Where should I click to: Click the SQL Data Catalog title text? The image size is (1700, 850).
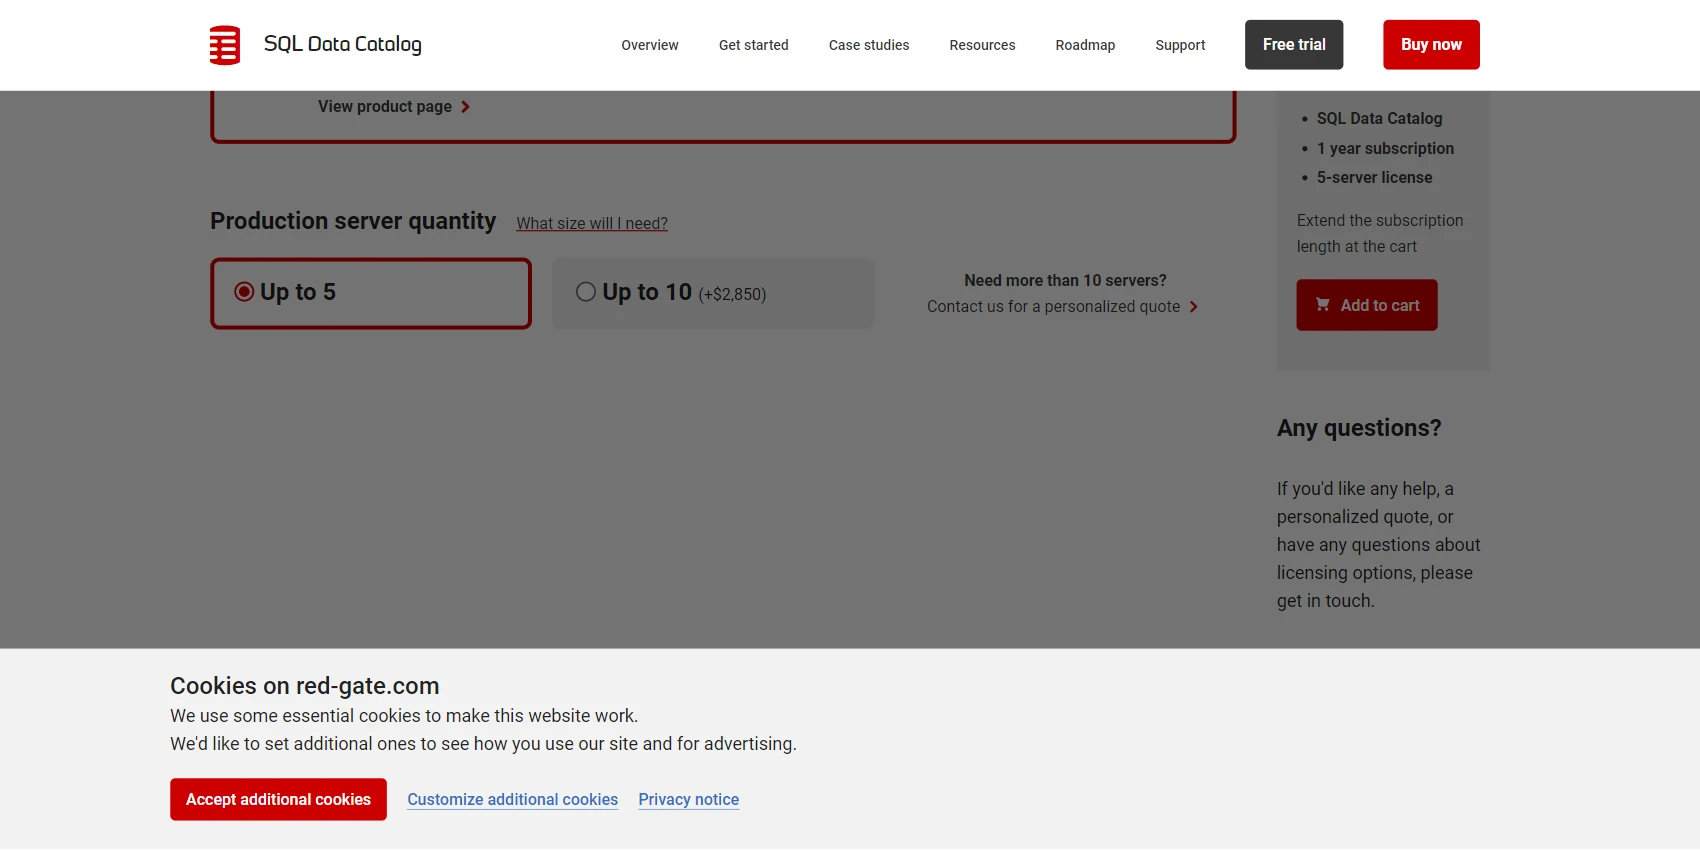(x=343, y=44)
